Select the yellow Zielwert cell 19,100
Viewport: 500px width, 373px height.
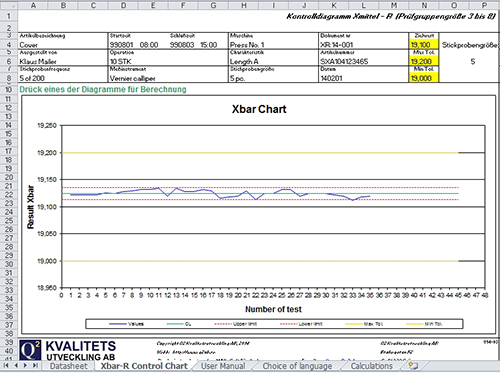[424, 44]
